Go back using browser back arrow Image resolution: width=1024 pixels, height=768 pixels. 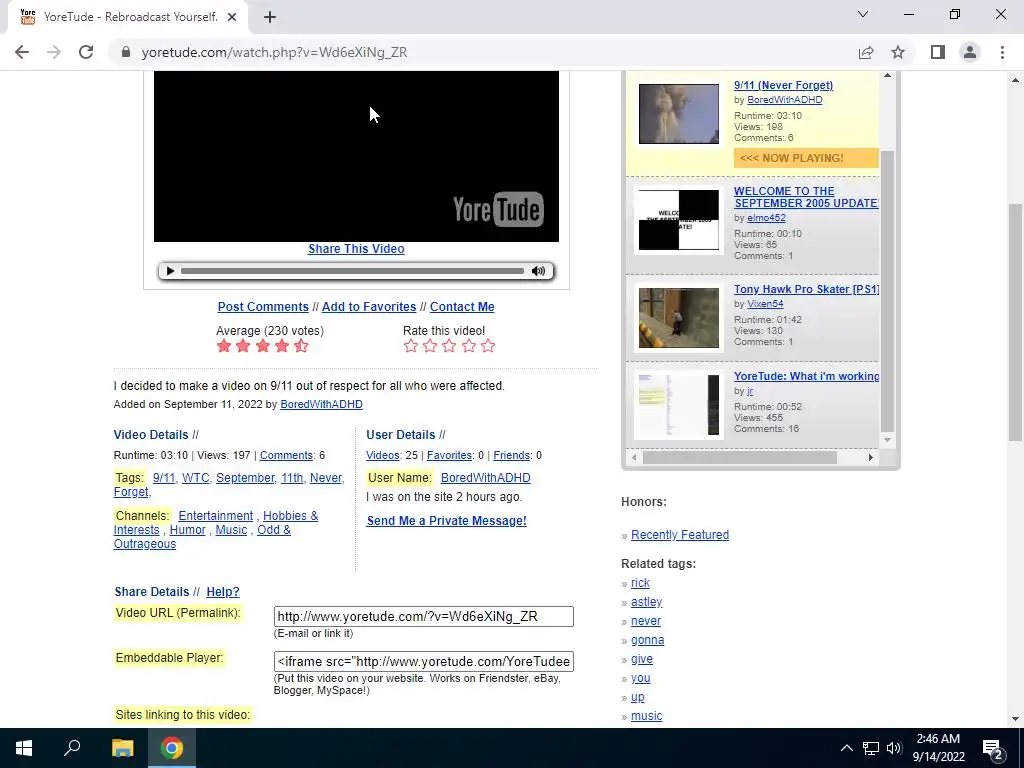click(x=22, y=52)
